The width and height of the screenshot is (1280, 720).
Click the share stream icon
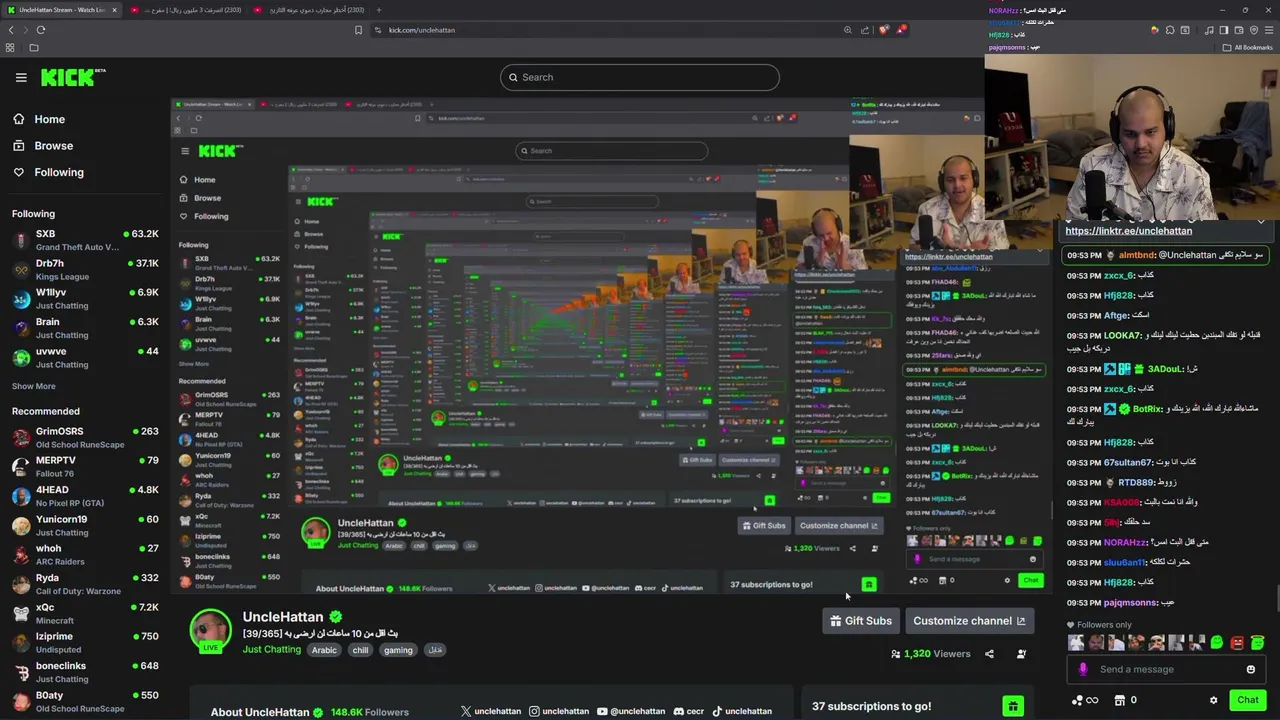[989, 654]
